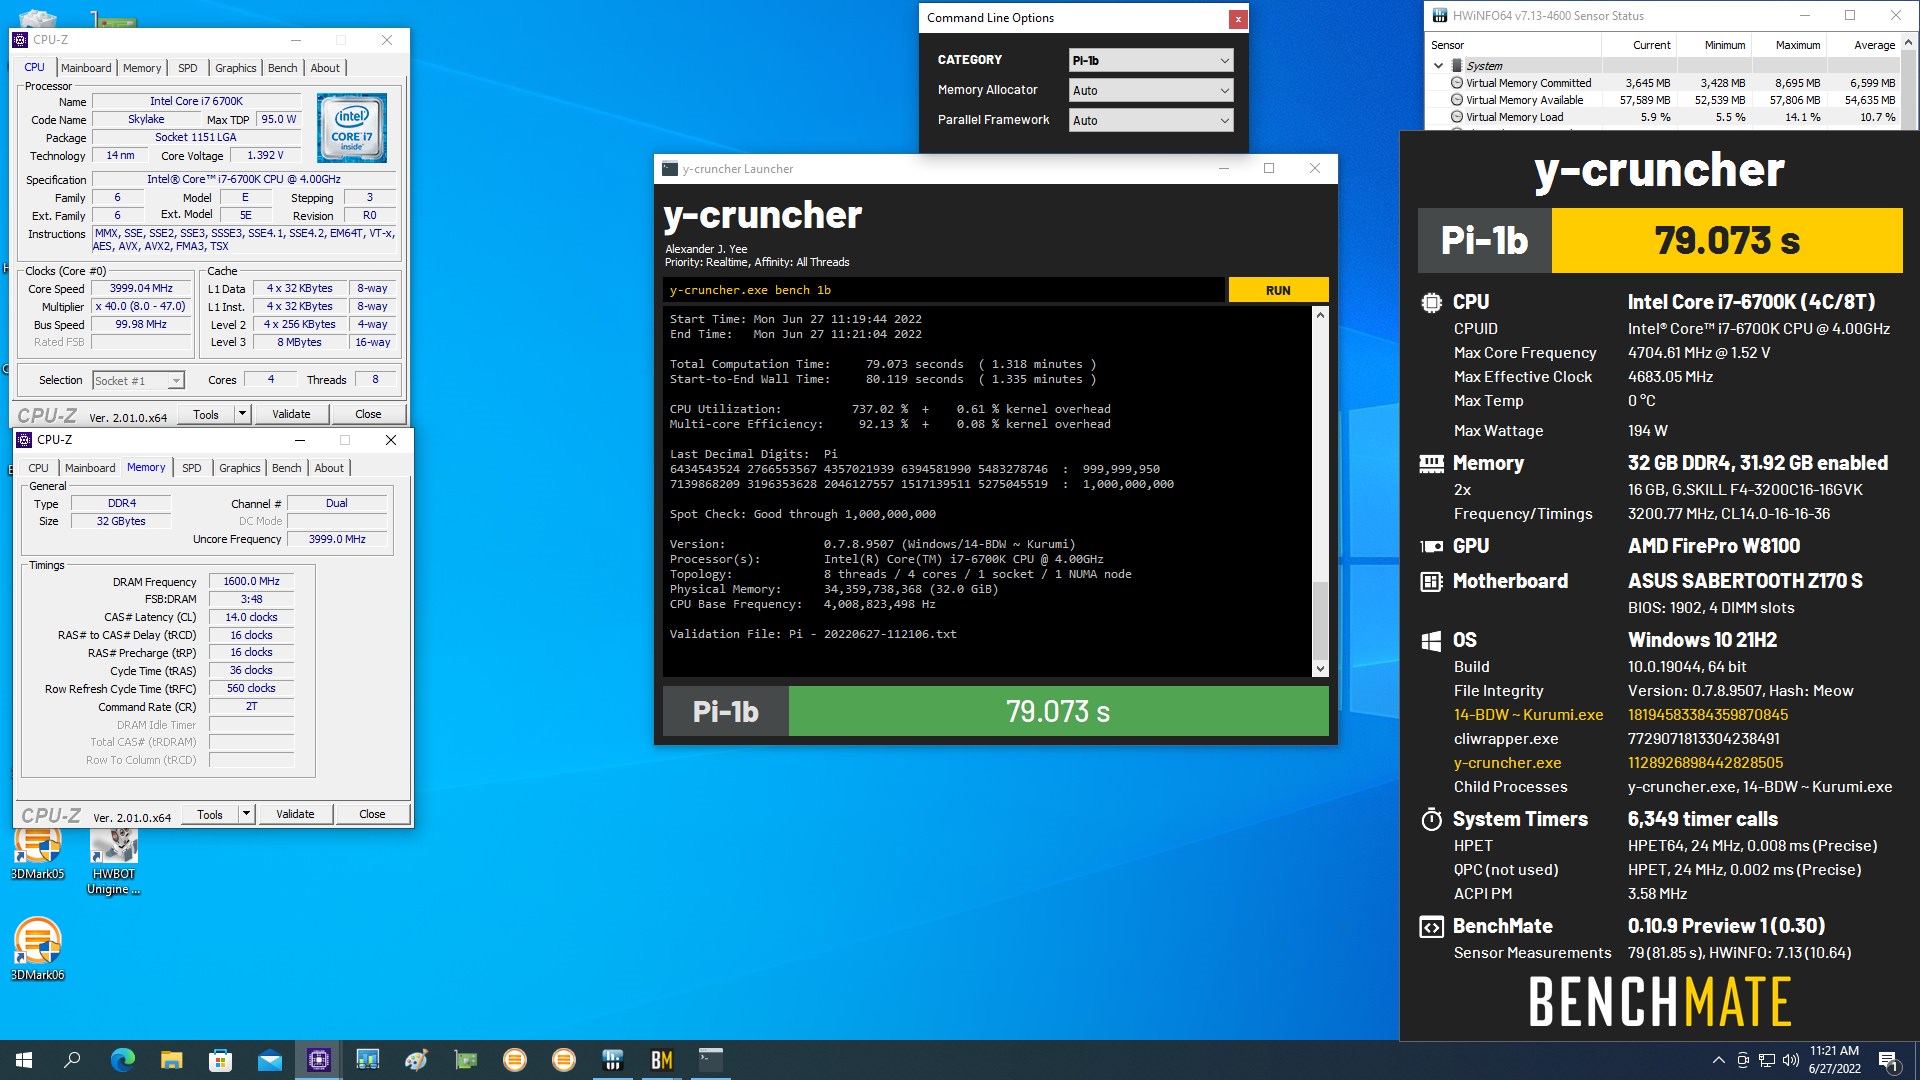Click Tools button in lower CPU-Z window
The height and width of the screenshot is (1080, 1920).
pos(210,814)
